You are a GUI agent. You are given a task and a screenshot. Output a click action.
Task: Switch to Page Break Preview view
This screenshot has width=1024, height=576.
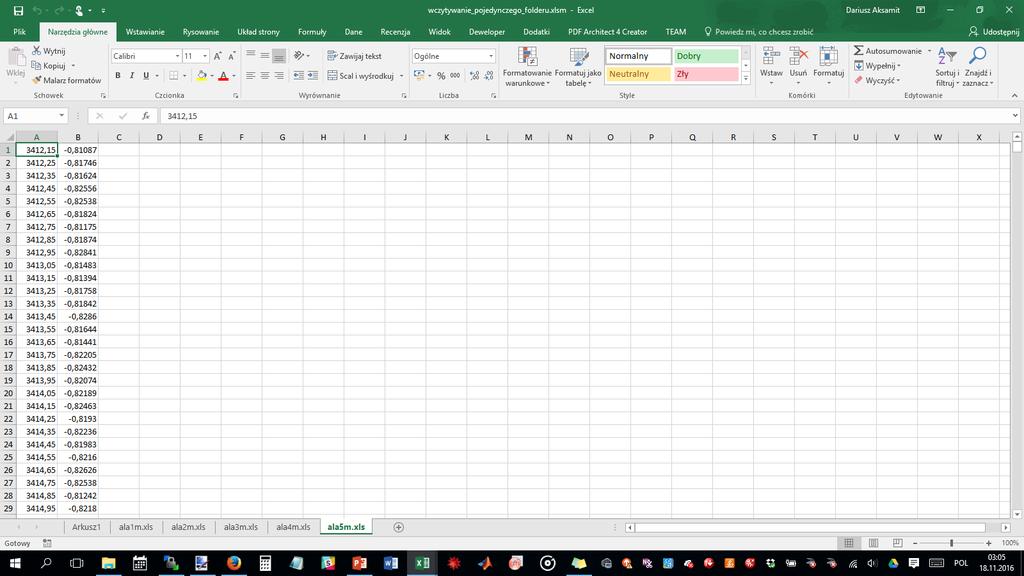[x=898, y=543]
